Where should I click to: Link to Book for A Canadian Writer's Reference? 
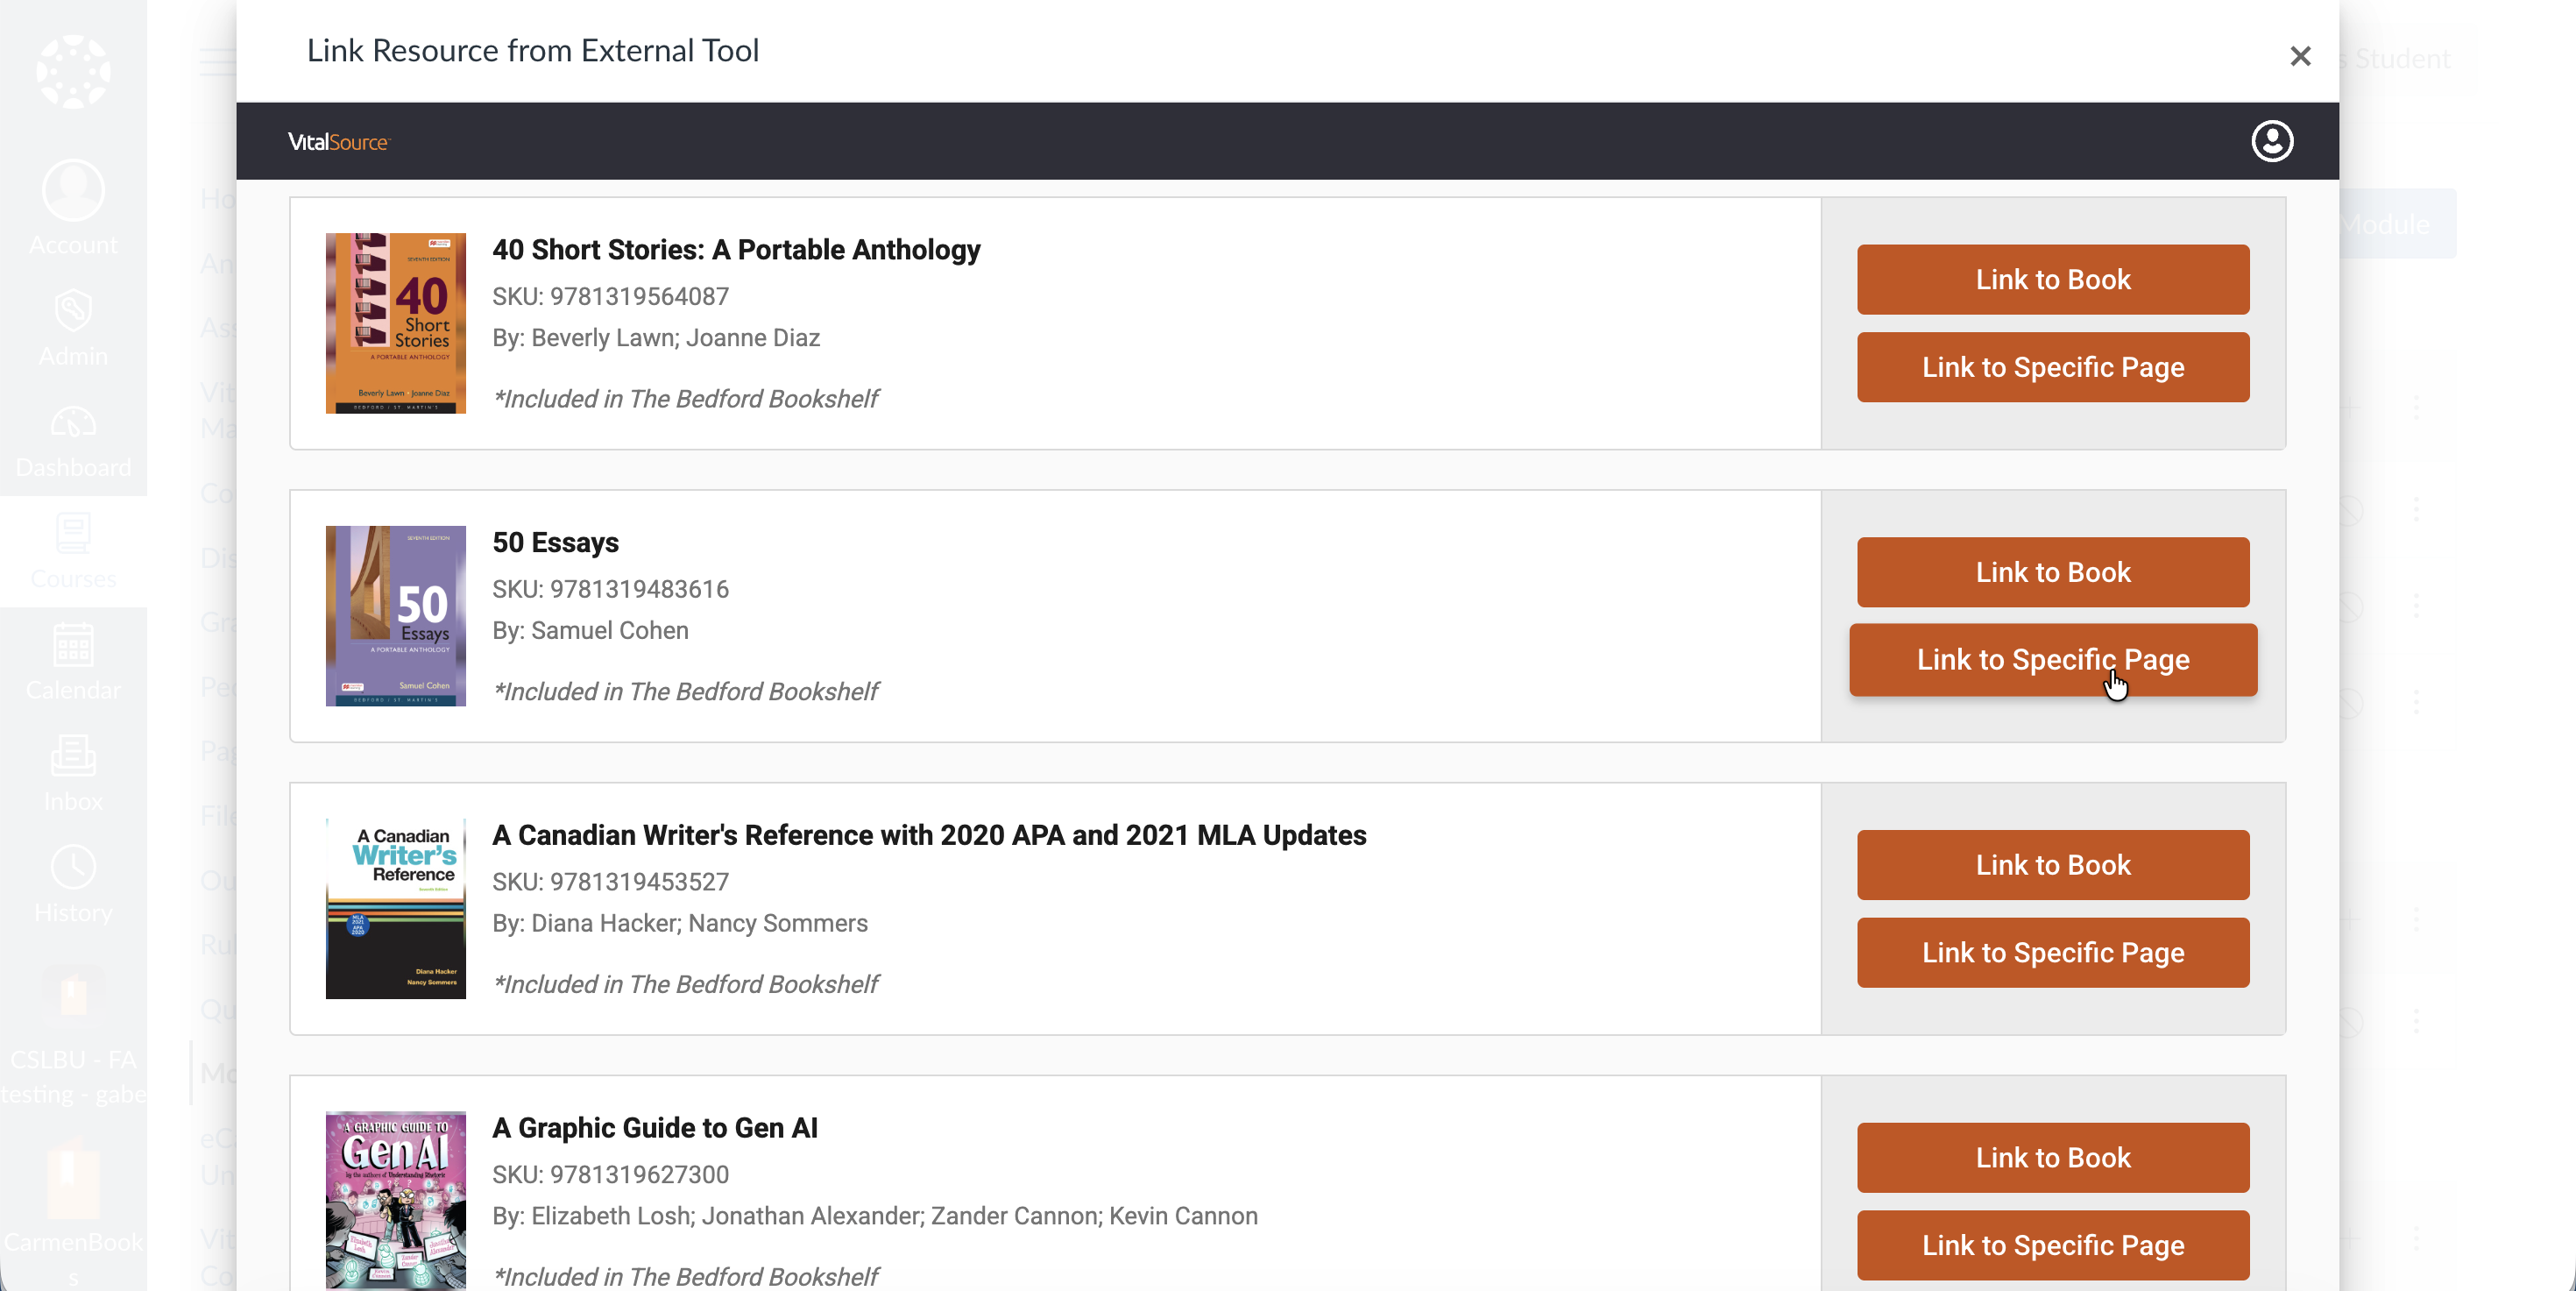(x=2053, y=865)
